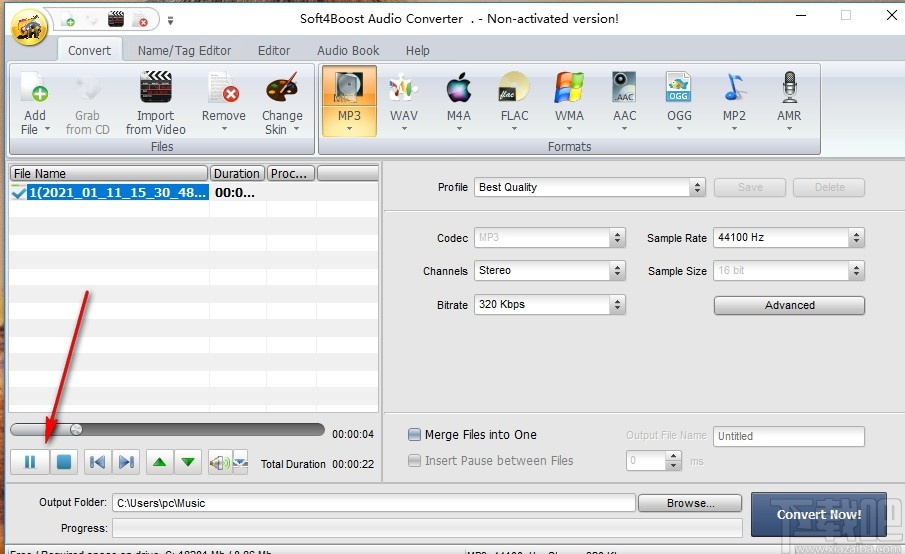
Task: Switch to the Convert tab
Action: tap(89, 50)
